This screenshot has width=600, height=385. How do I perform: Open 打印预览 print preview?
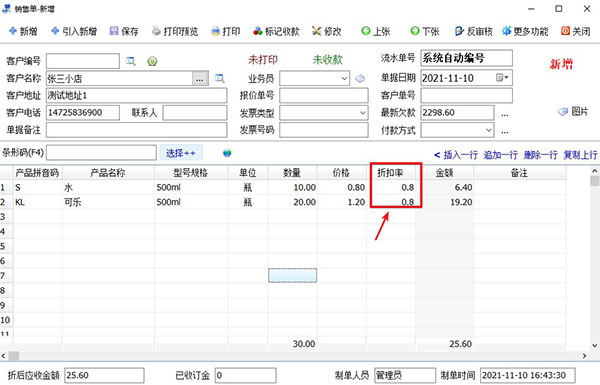(x=175, y=31)
